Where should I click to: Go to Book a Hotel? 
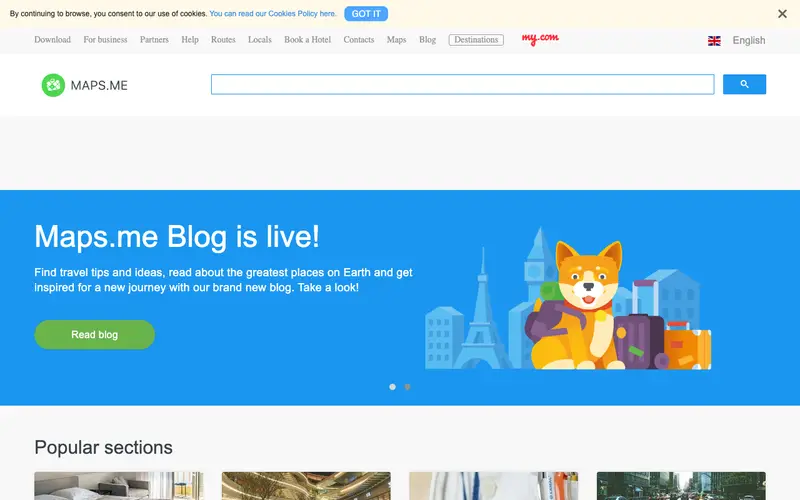click(307, 40)
